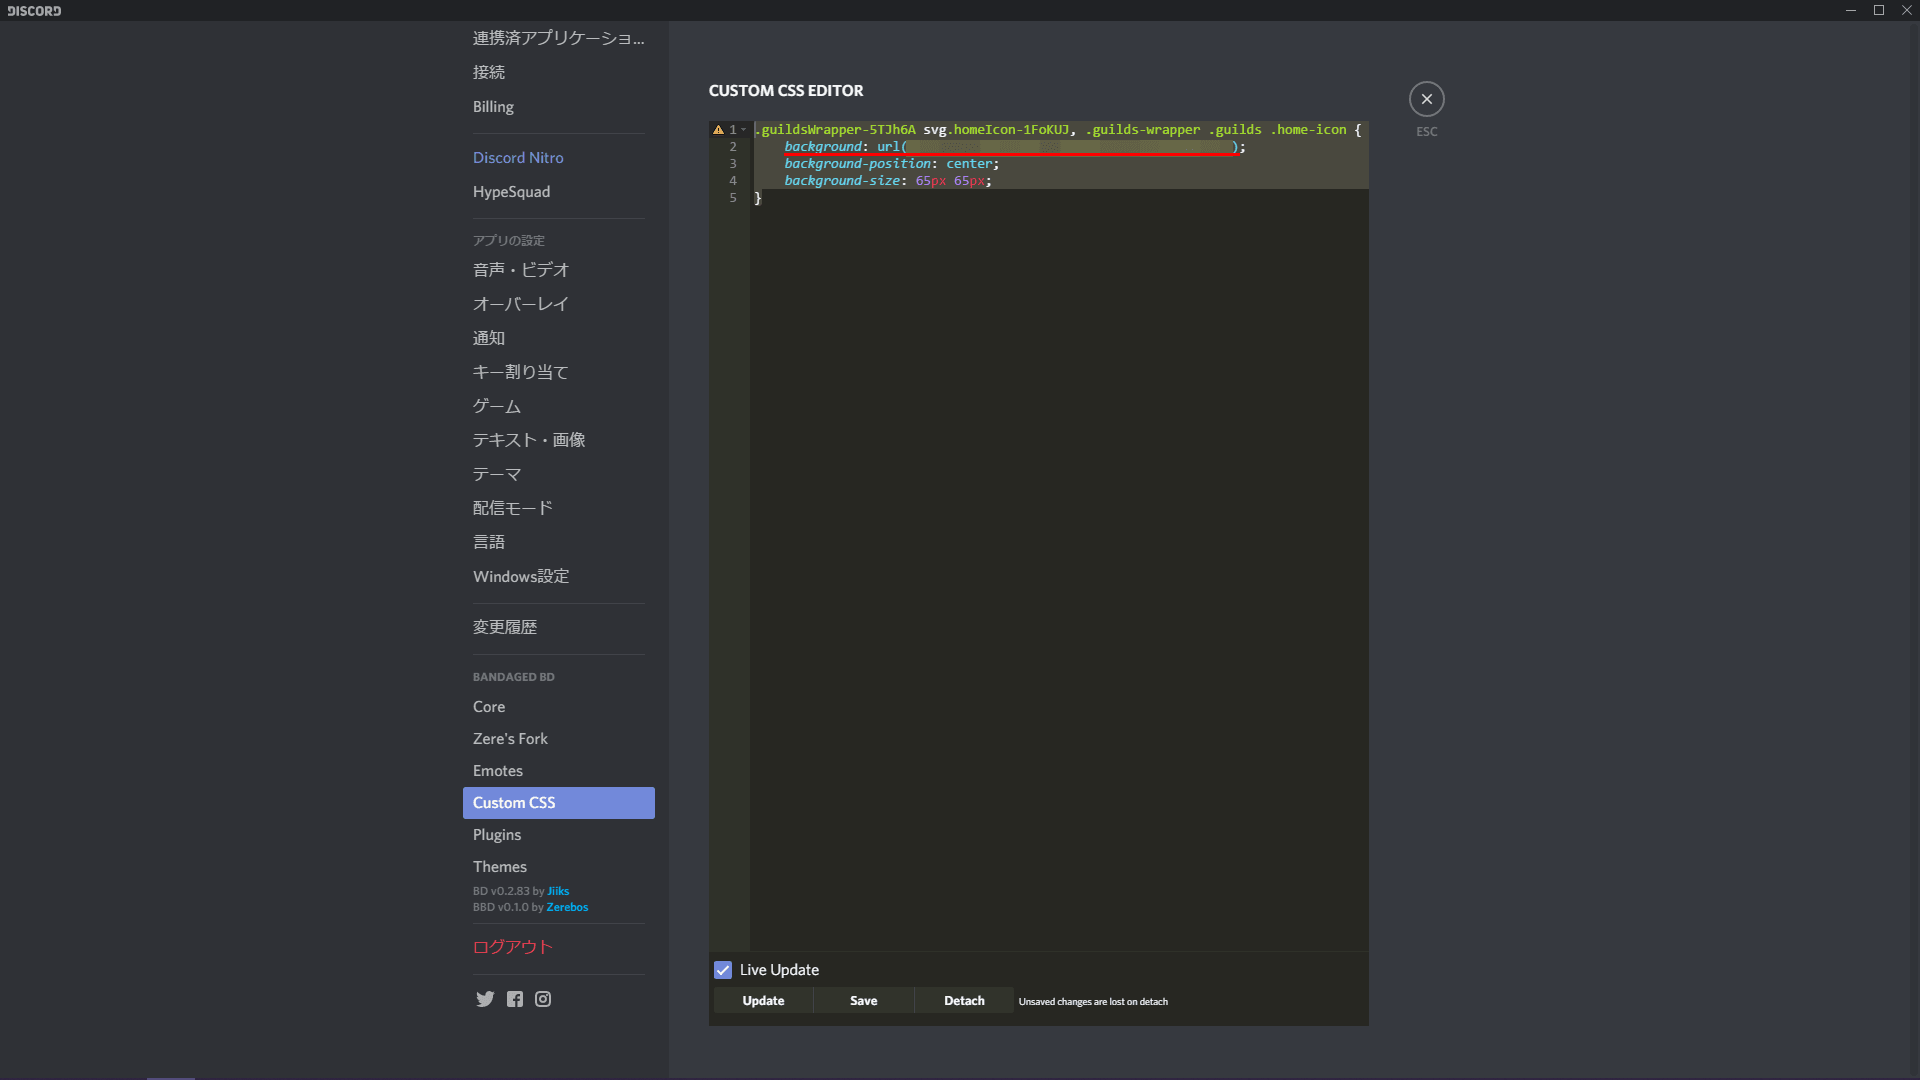Viewport: 1920px width, 1080px height.
Task: Expand the 変更履歴 section
Action: [x=505, y=626]
